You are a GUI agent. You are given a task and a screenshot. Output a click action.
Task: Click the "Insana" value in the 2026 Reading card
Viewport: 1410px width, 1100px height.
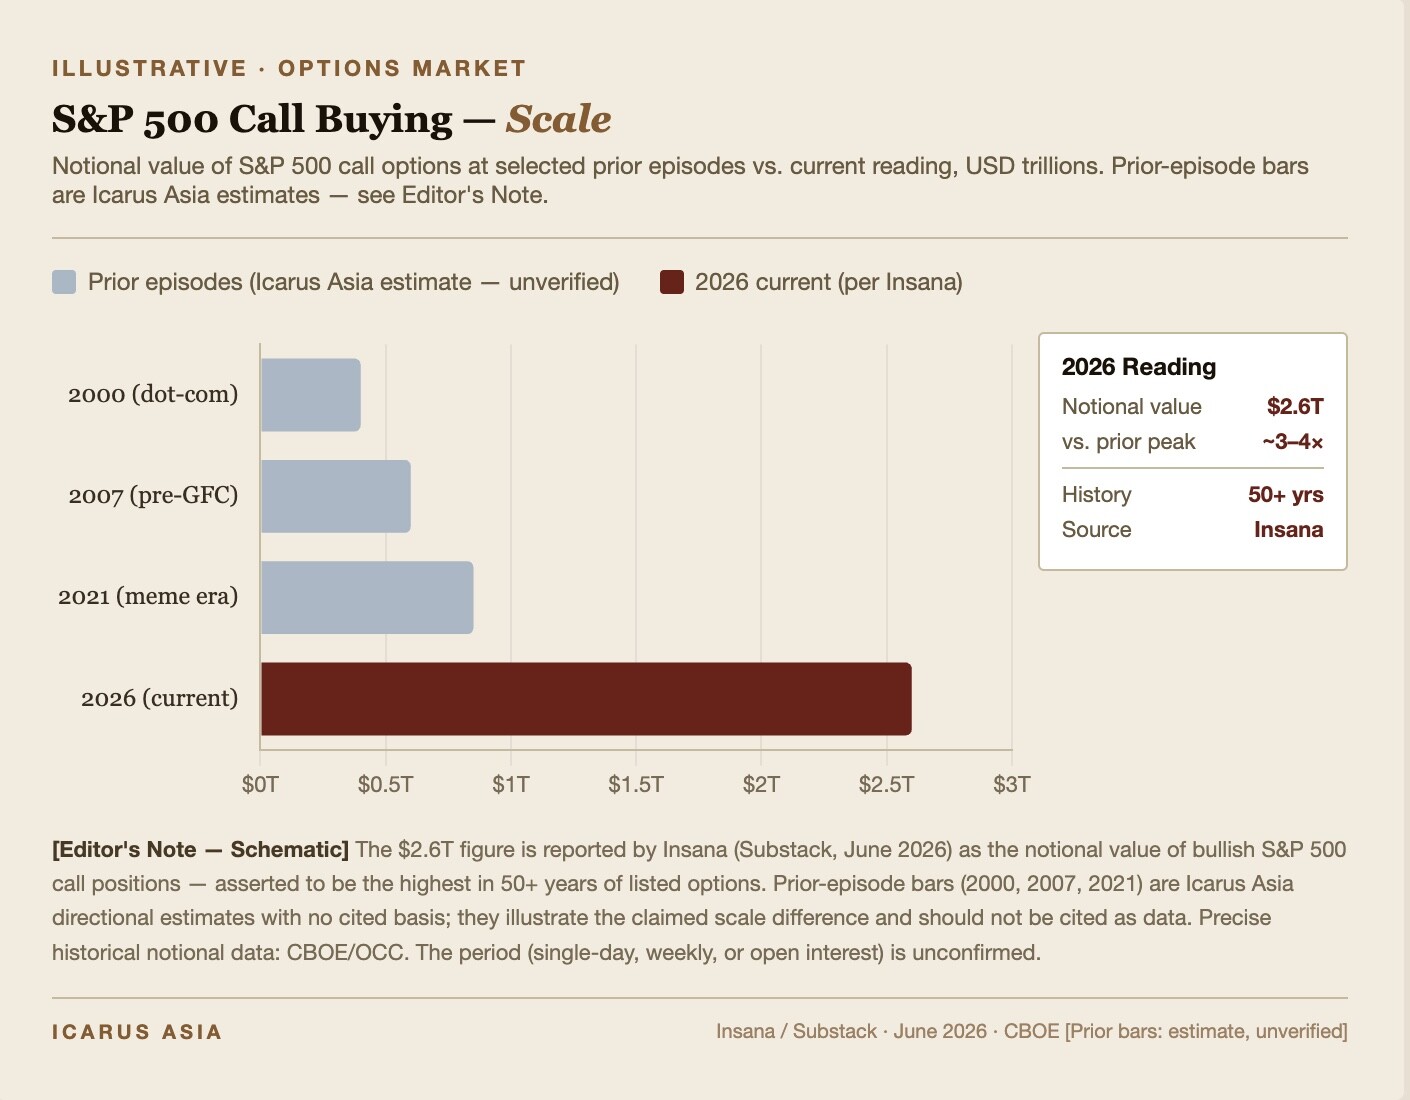(x=1289, y=530)
